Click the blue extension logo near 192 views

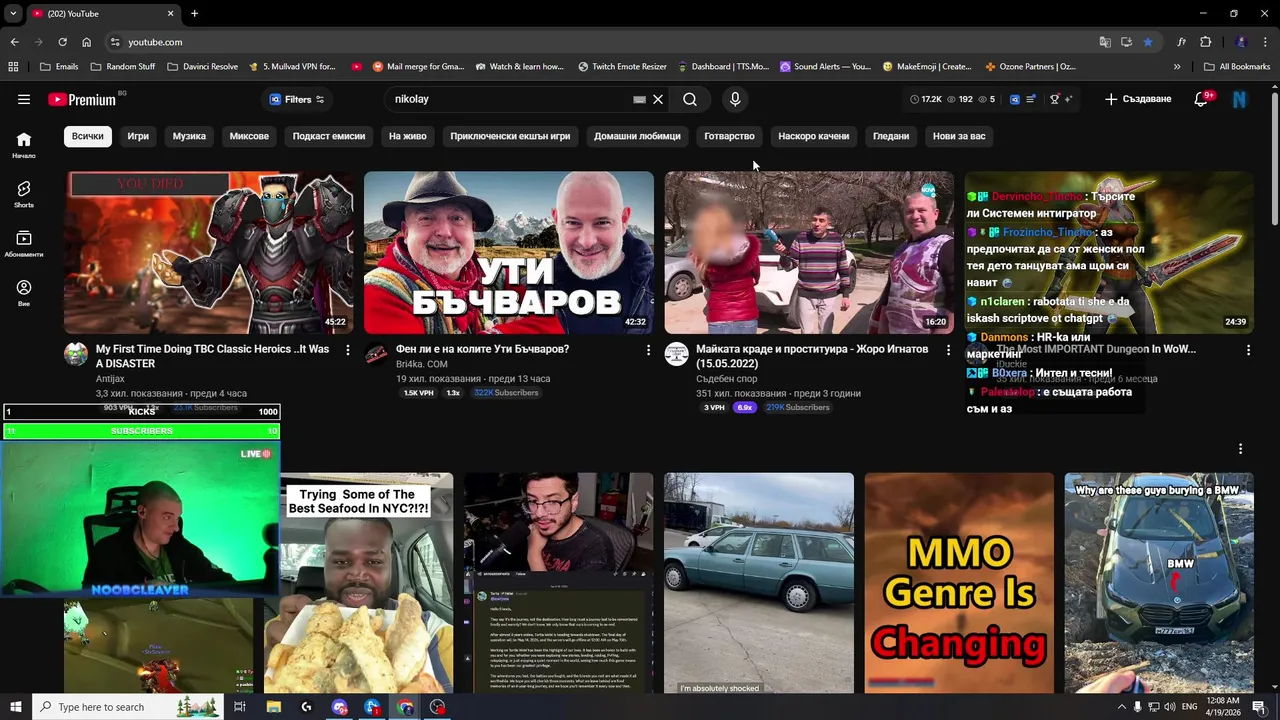click(1014, 99)
